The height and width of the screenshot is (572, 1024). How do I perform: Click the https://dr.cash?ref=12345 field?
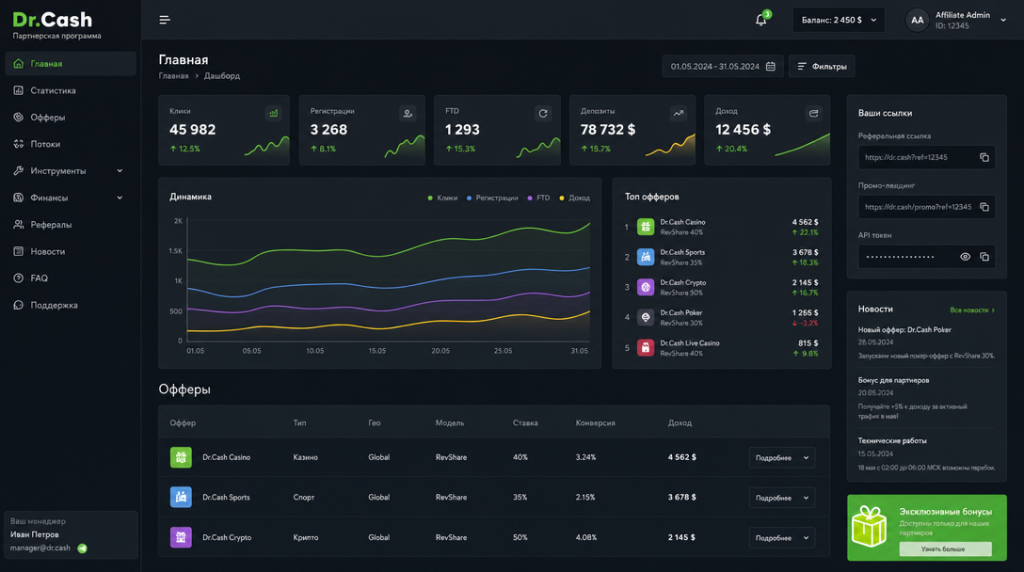point(926,157)
